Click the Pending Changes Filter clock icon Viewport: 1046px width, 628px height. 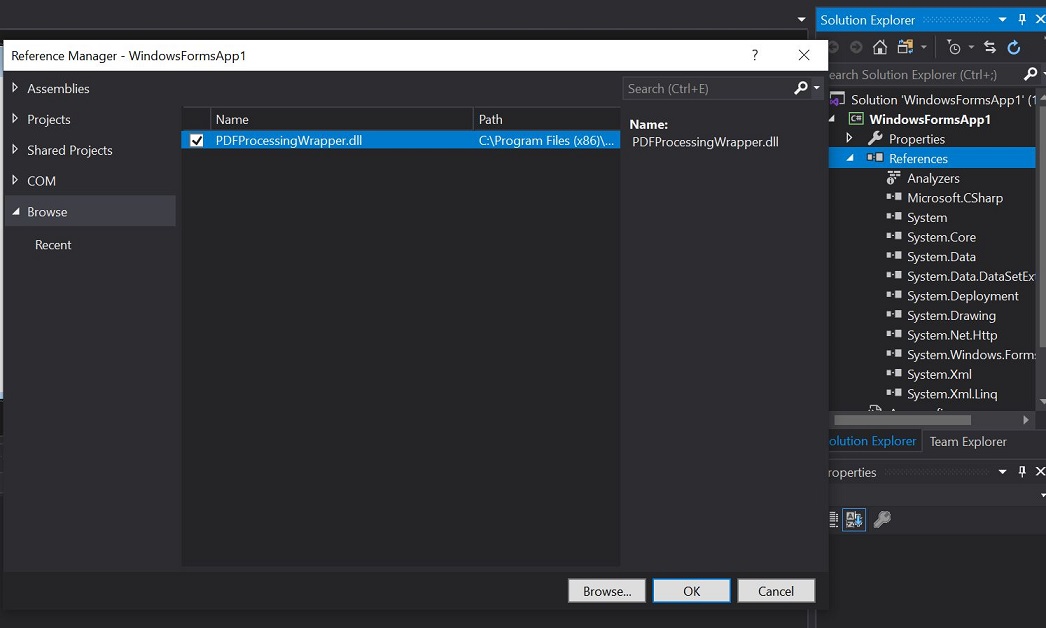pos(954,47)
